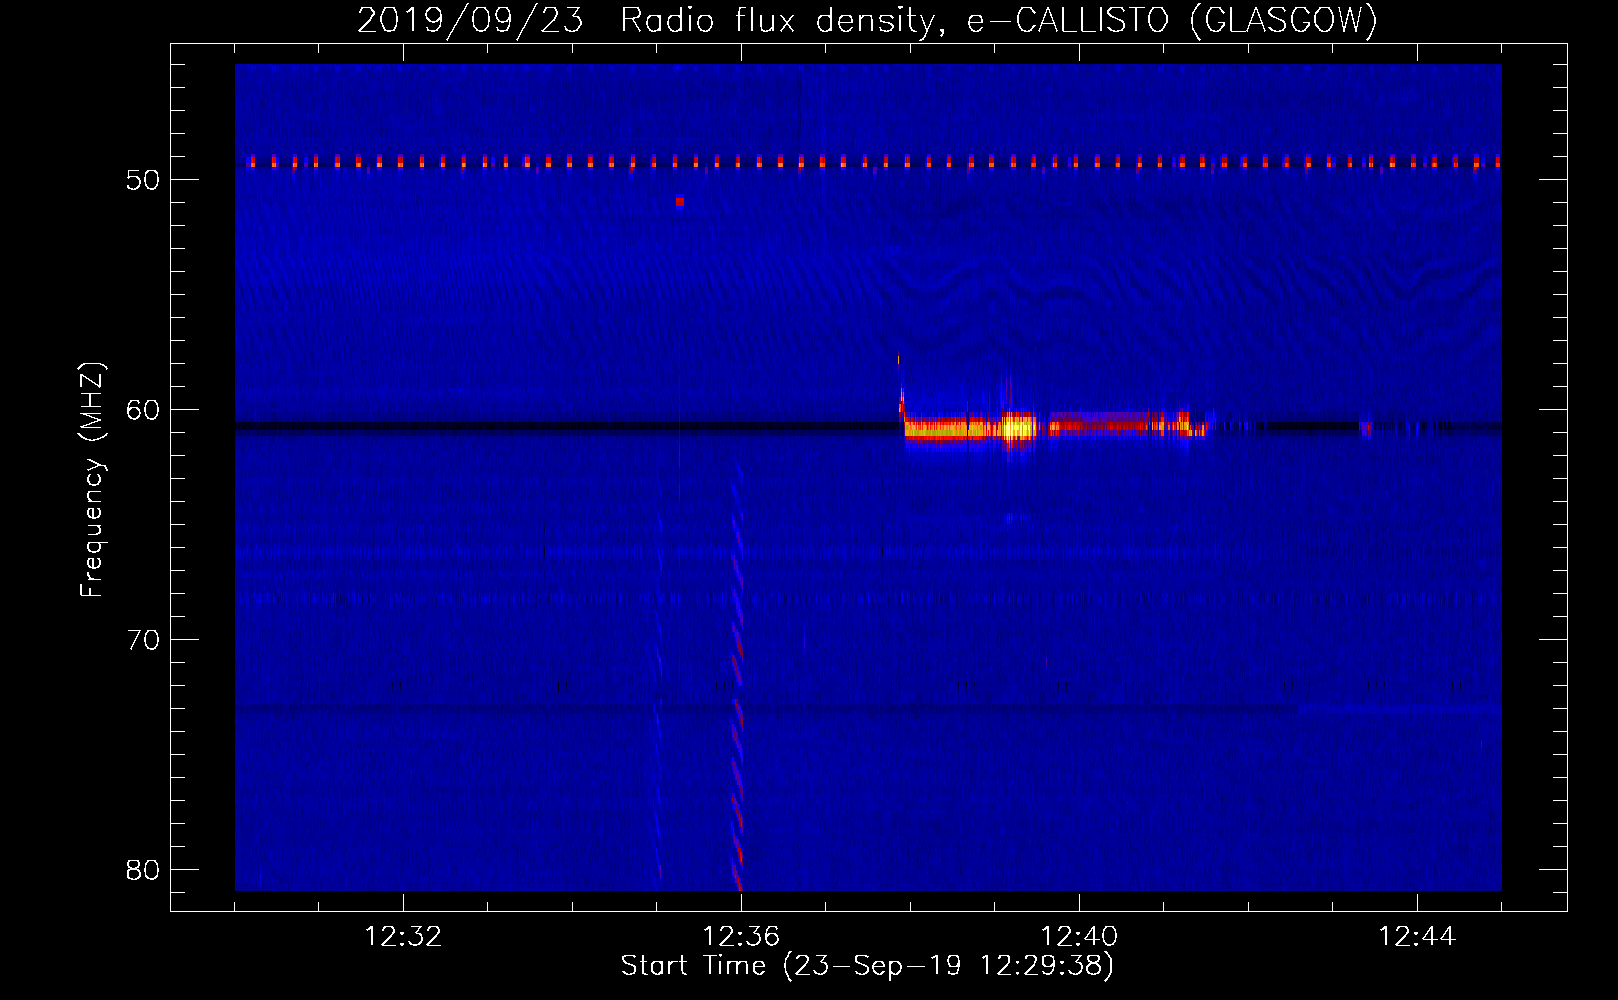This screenshot has width=1618, height=1000.
Task: Click the "Frequency (MHZ)" y-axis label
Action: pos(92,480)
